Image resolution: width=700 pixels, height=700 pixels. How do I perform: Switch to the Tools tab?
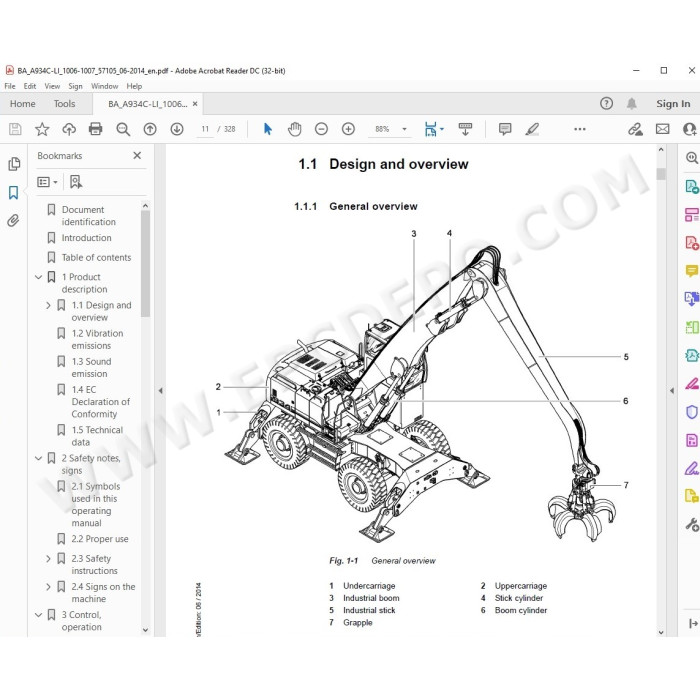(x=64, y=104)
